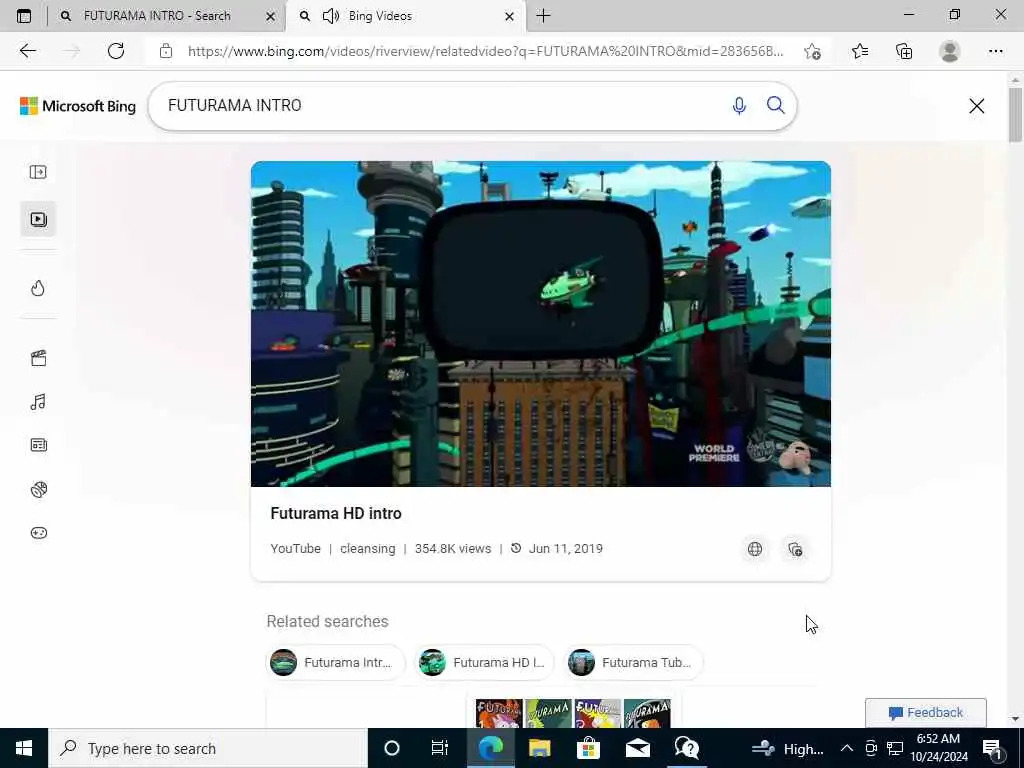This screenshot has width=1024, height=768.
Task: Go back to previous page
Action: point(27,51)
